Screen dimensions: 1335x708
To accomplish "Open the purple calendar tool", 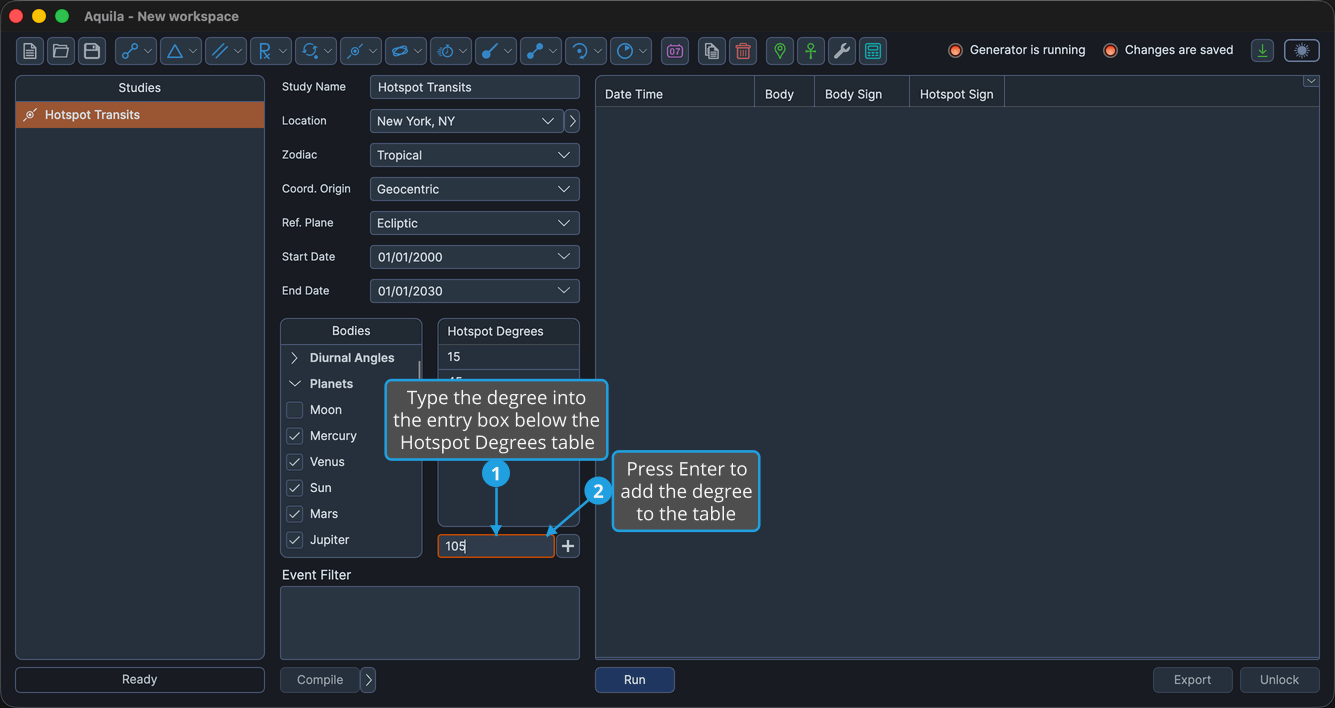I will point(675,51).
